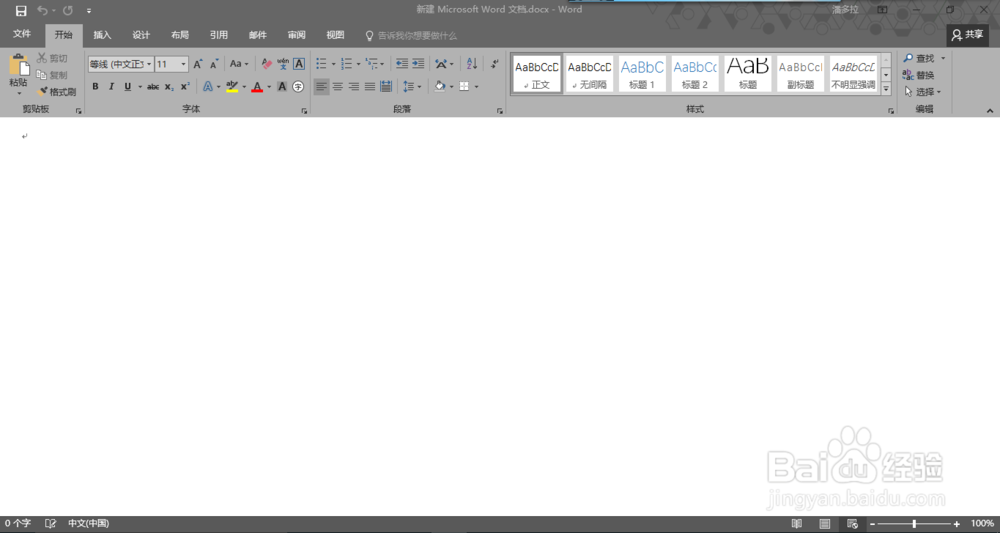Open the File (文件) tab
This screenshot has height=533, width=1000.
pyautogui.click(x=22, y=34)
